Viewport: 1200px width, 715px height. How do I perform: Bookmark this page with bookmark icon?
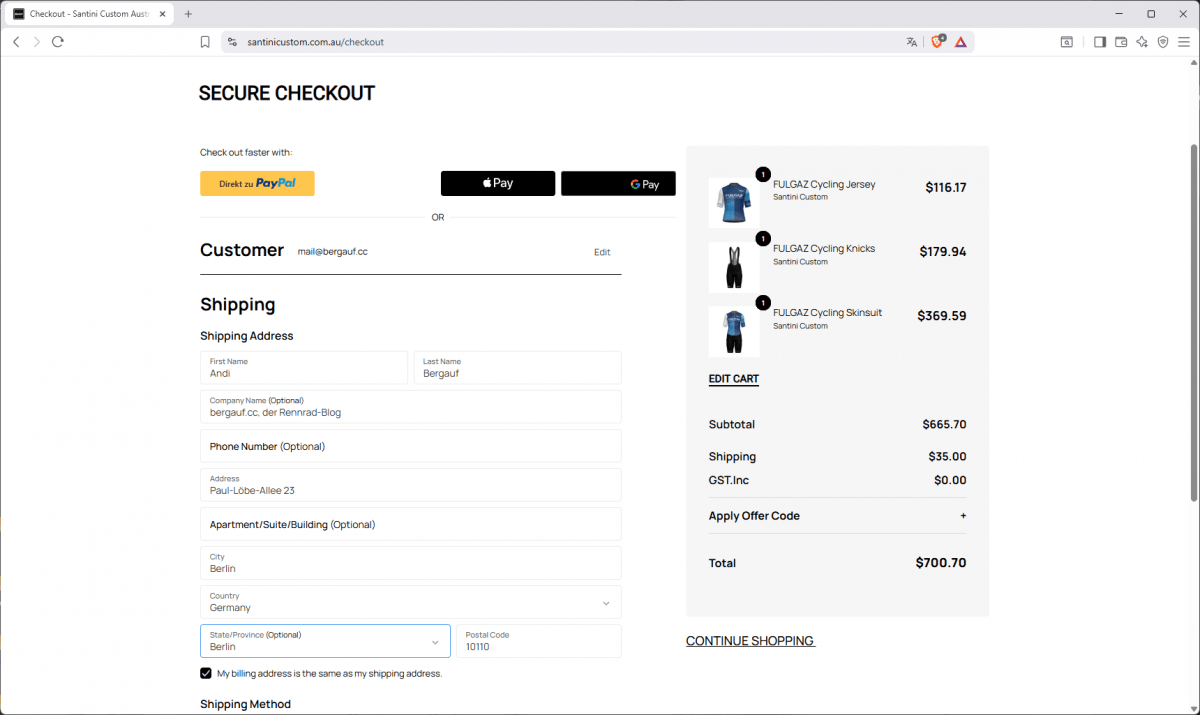(x=205, y=42)
